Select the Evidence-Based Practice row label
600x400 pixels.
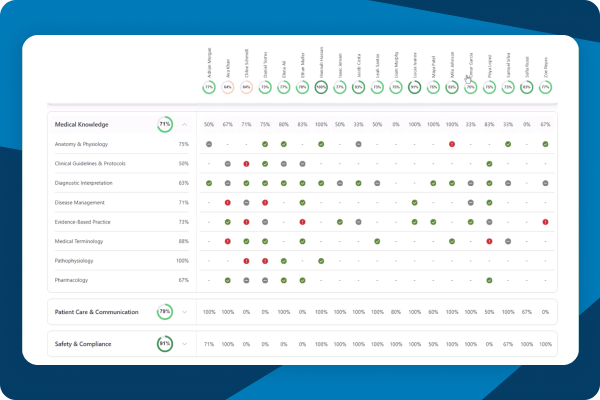(x=82, y=222)
